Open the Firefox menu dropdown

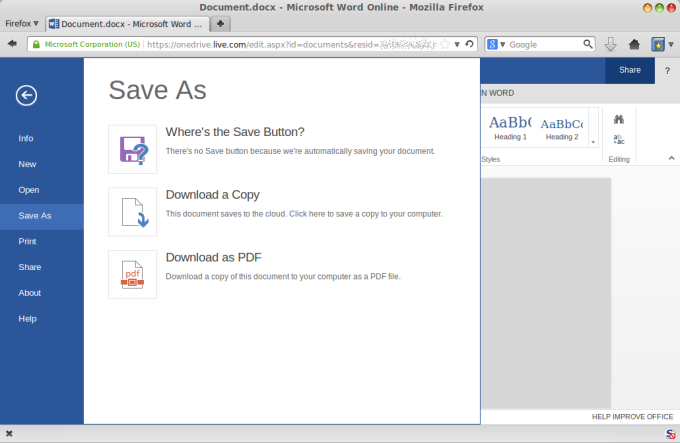22,23
